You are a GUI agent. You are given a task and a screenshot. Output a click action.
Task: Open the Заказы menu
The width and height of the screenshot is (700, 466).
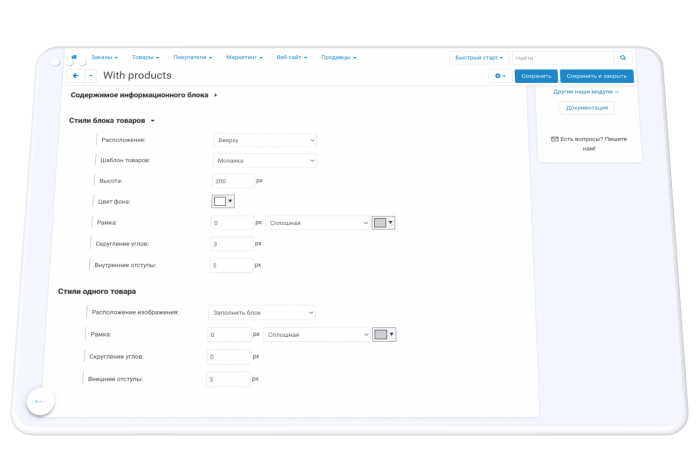(x=104, y=57)
